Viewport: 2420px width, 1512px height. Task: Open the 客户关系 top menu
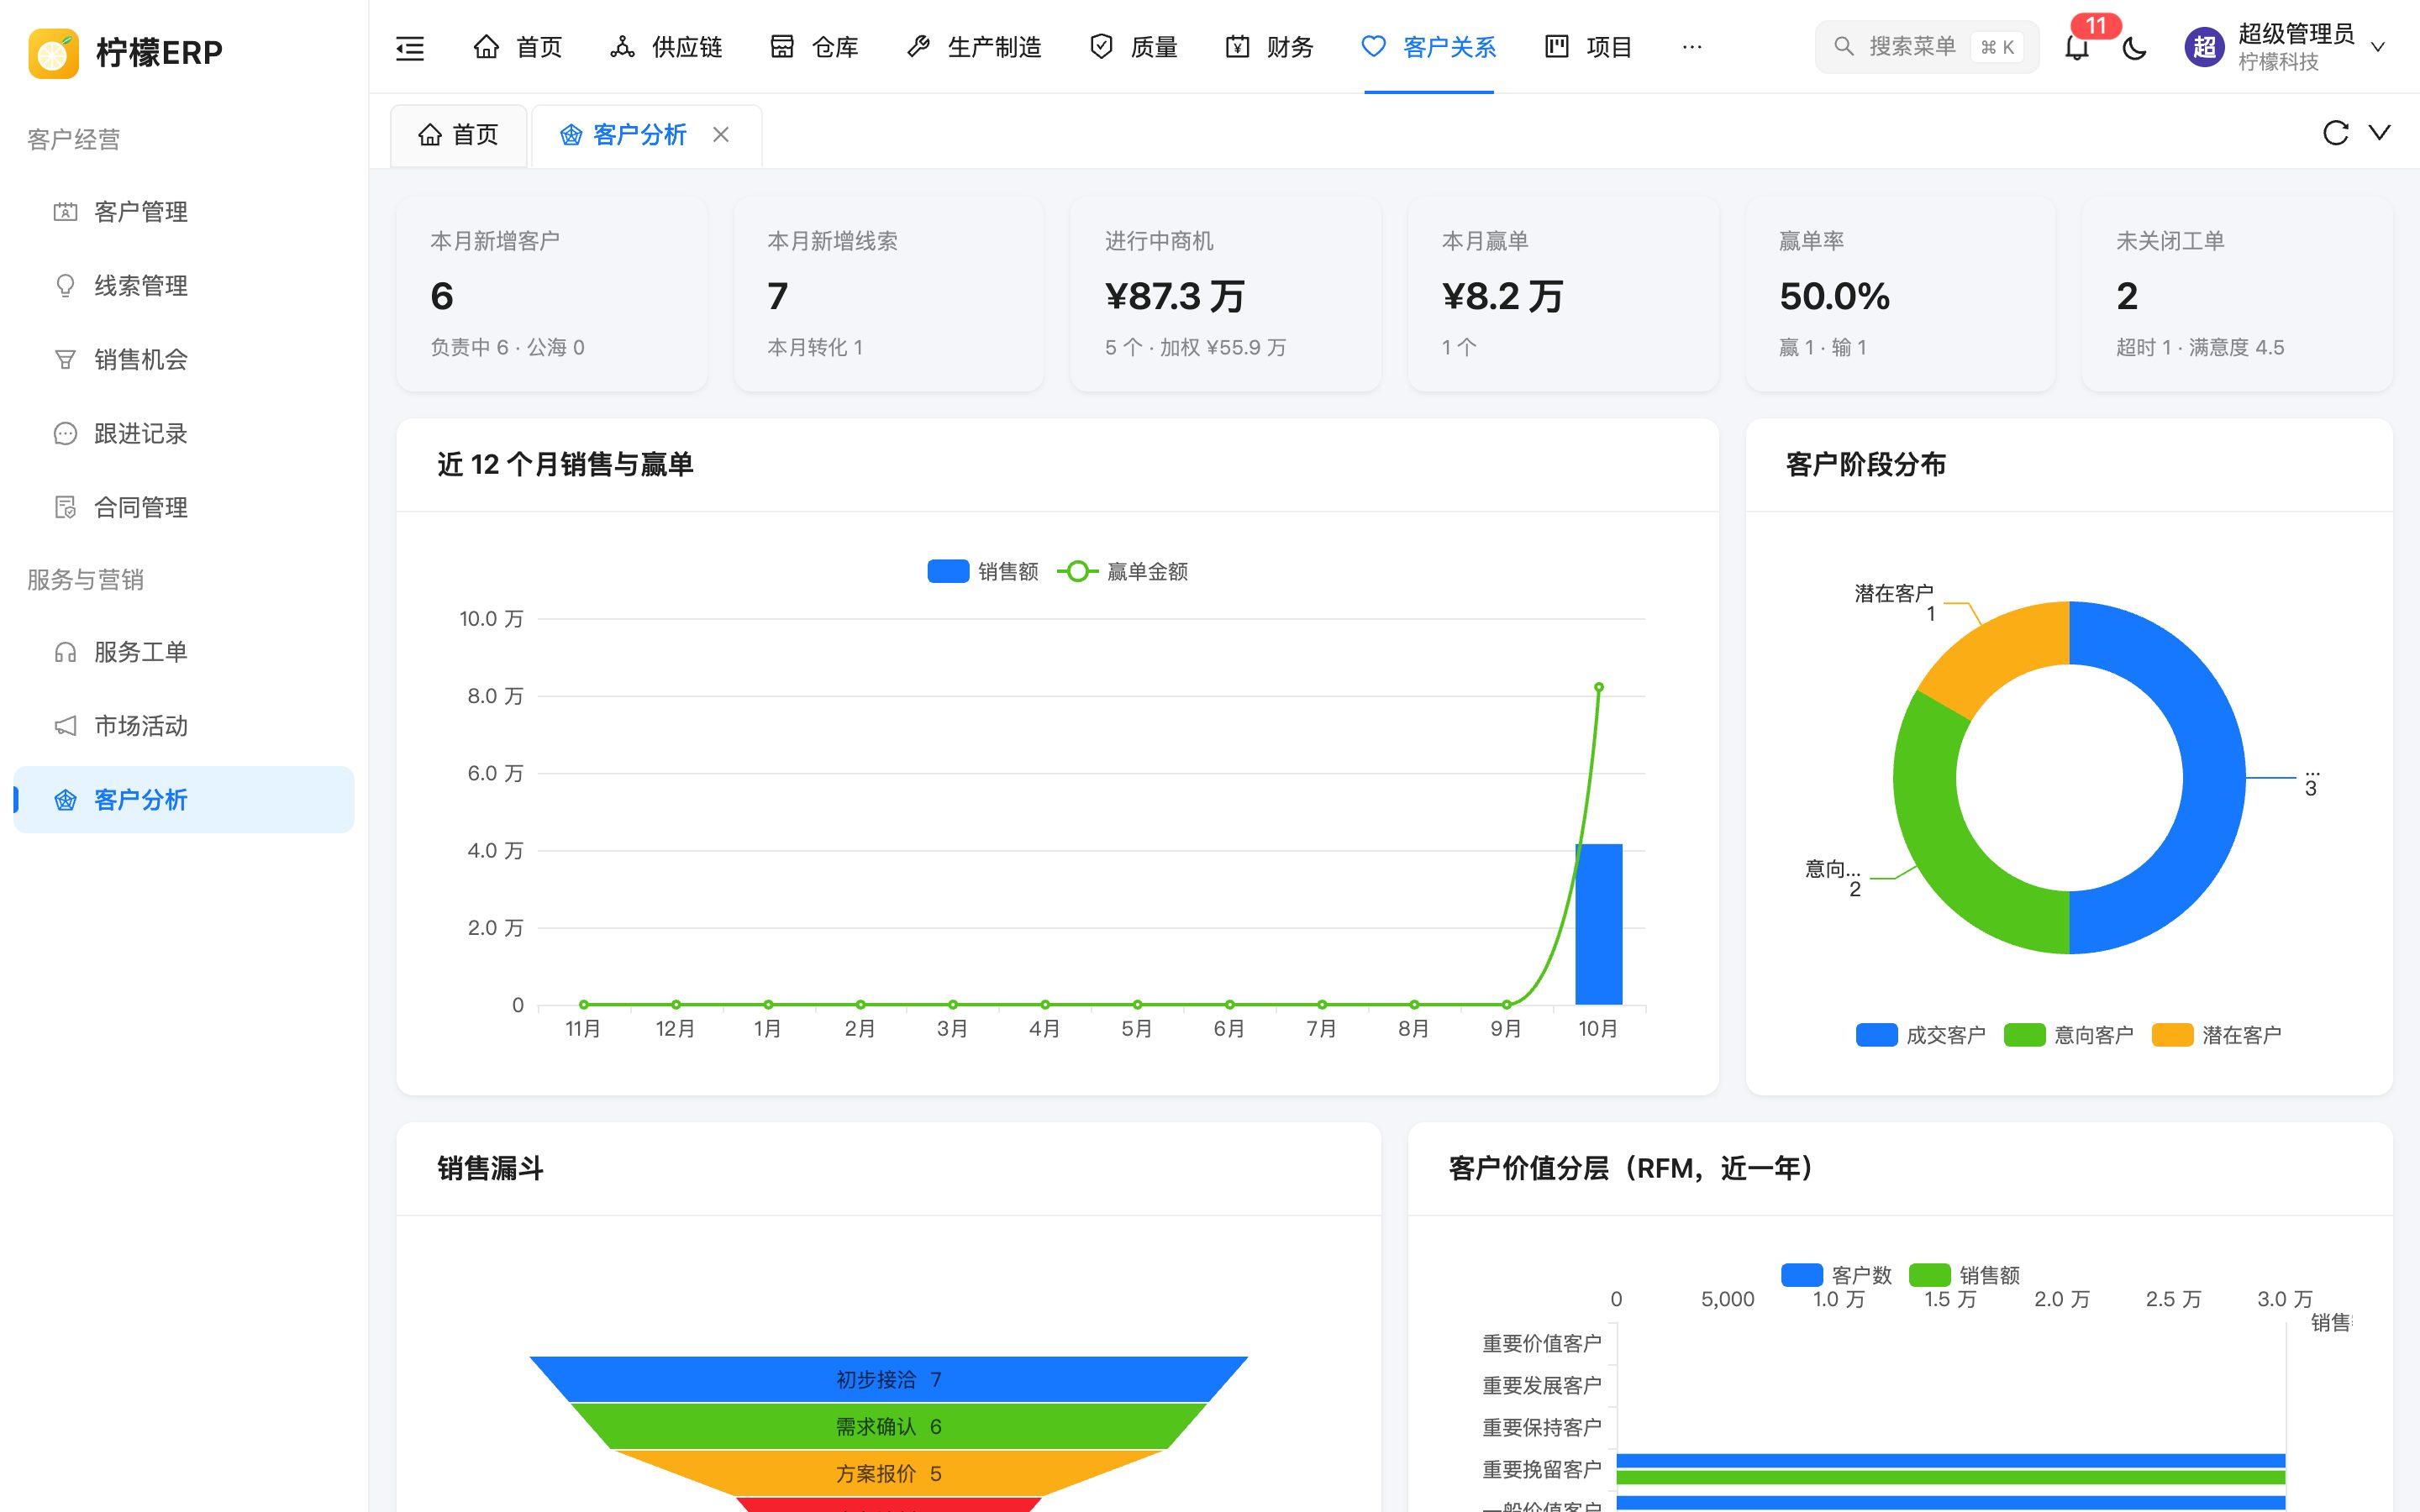click(1429, 47)
